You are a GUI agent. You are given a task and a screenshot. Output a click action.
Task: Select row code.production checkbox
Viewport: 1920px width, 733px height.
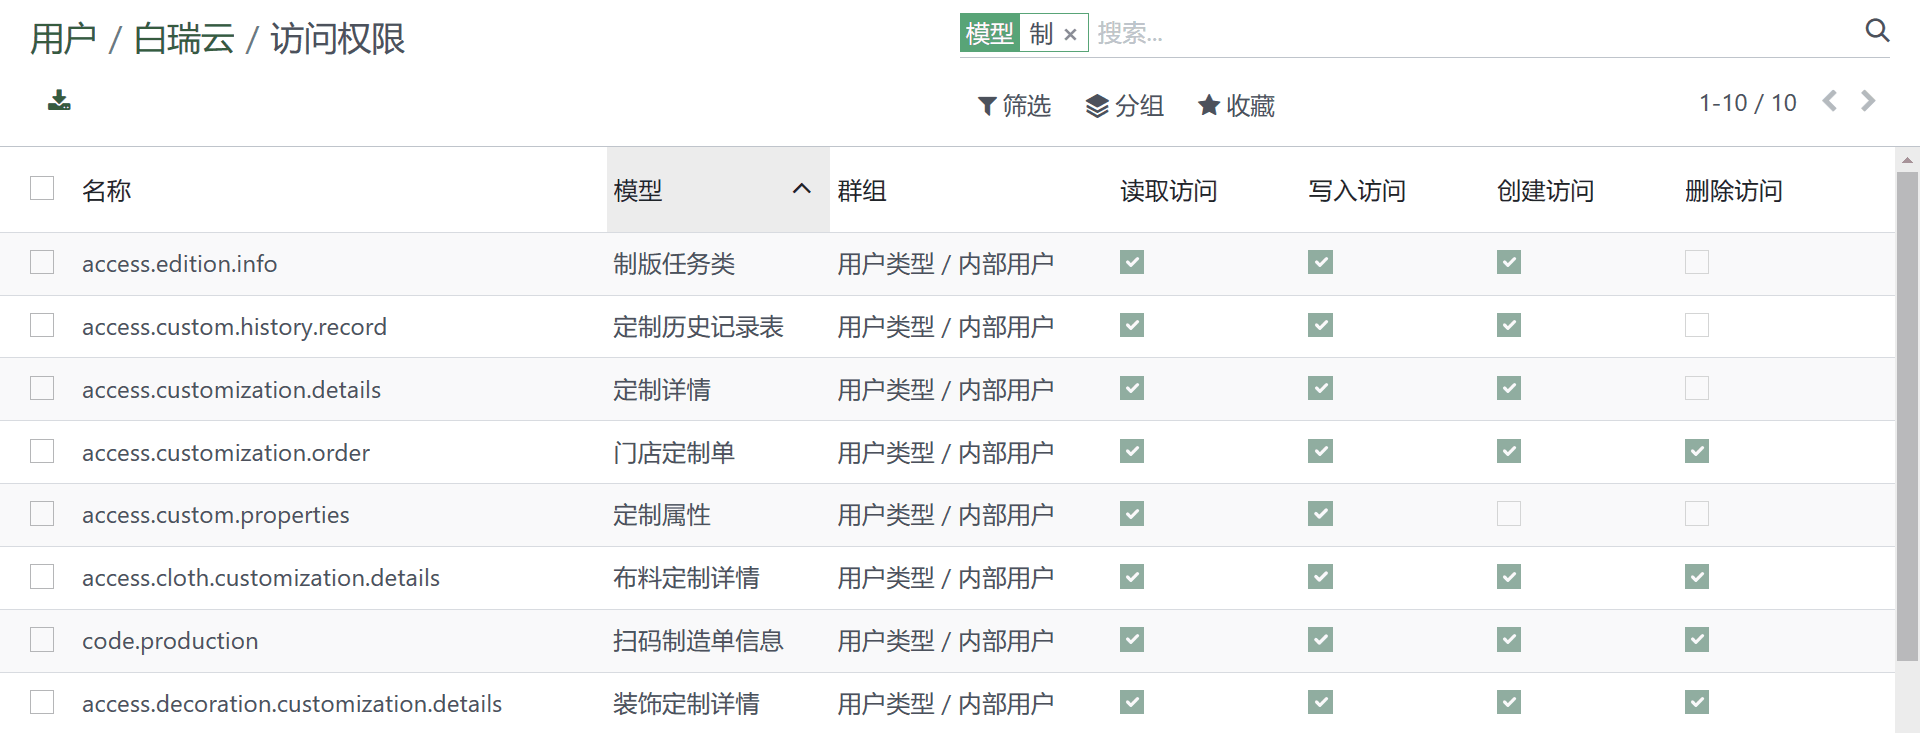click(x=42, y=639)
